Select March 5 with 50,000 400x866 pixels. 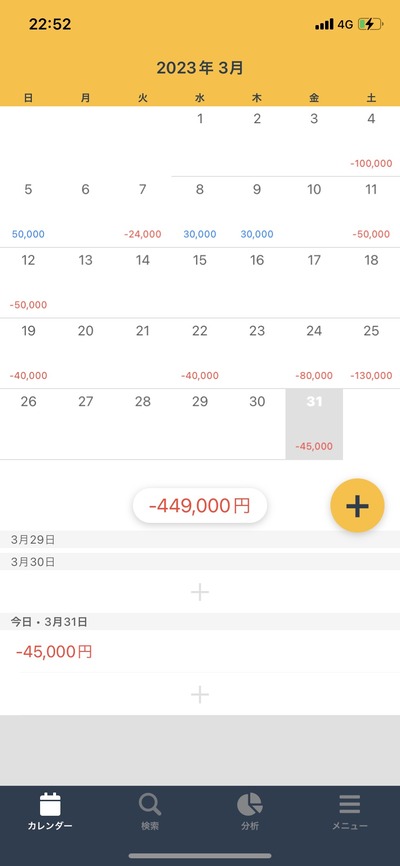28,212
